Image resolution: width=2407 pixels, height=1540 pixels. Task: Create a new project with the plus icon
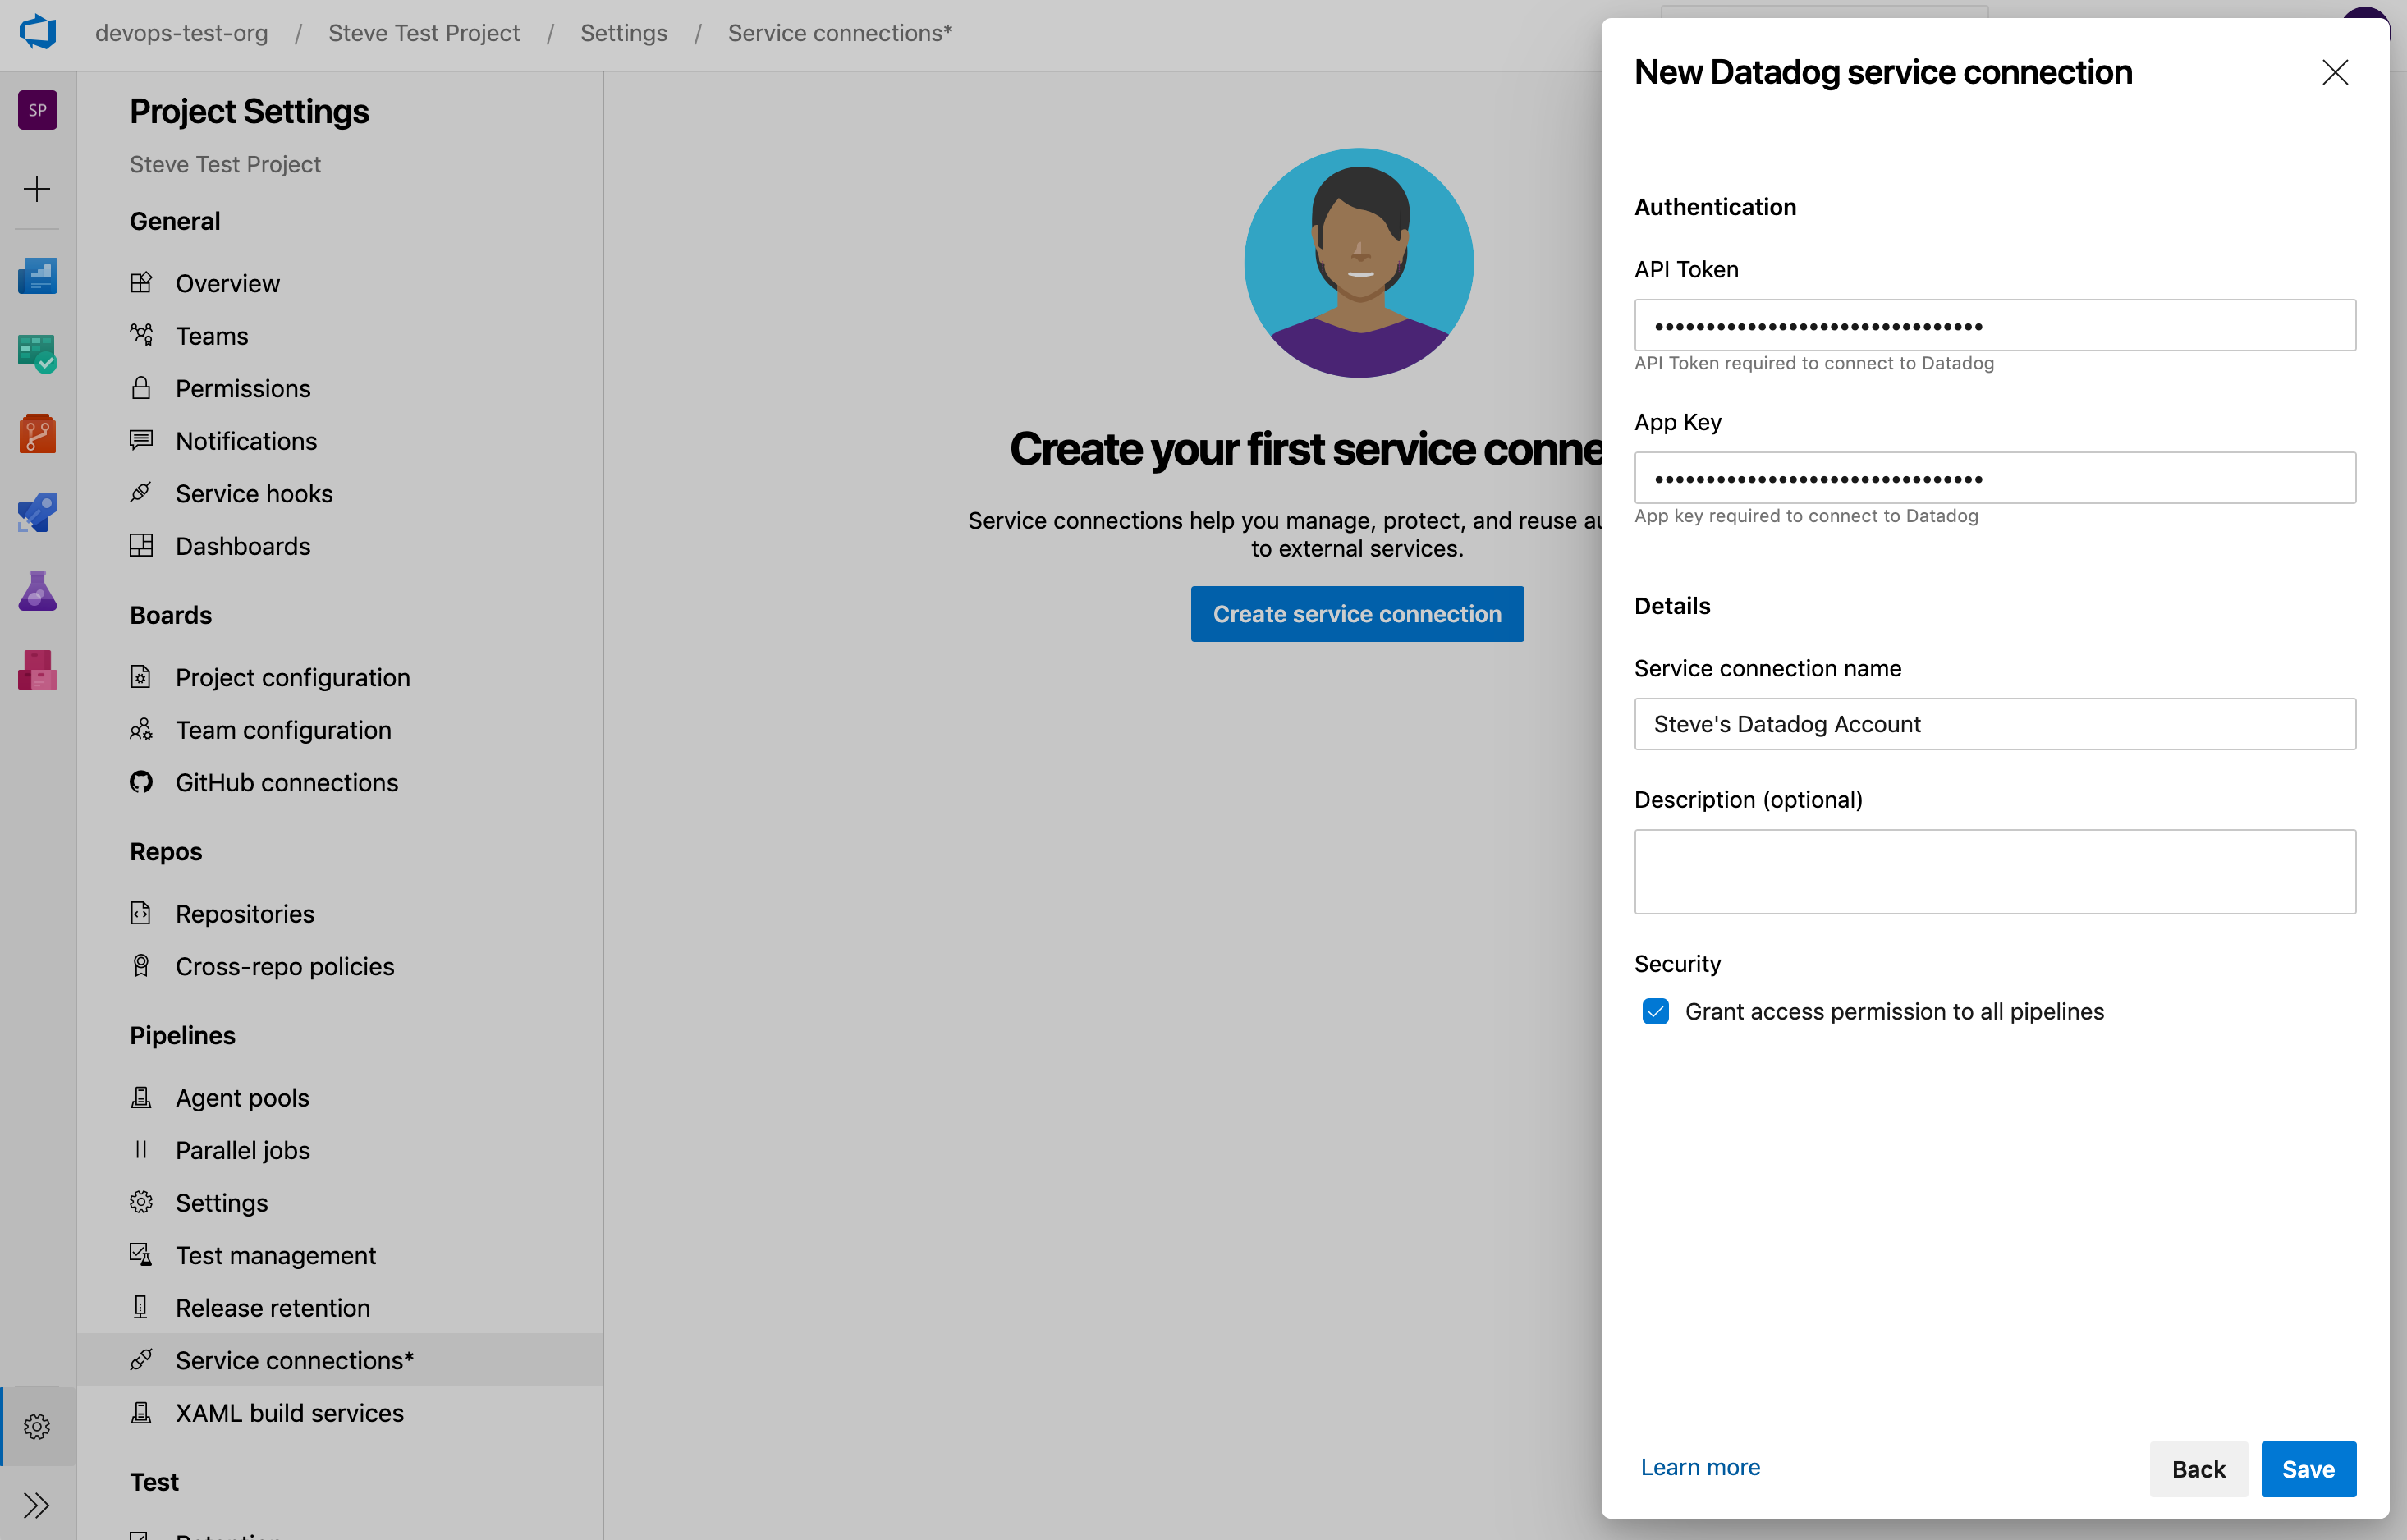[37, 188]
